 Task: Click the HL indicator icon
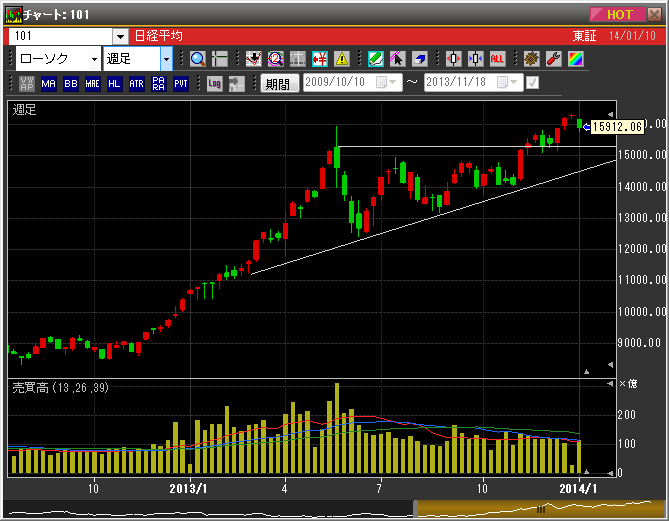[x=115, y=84]
